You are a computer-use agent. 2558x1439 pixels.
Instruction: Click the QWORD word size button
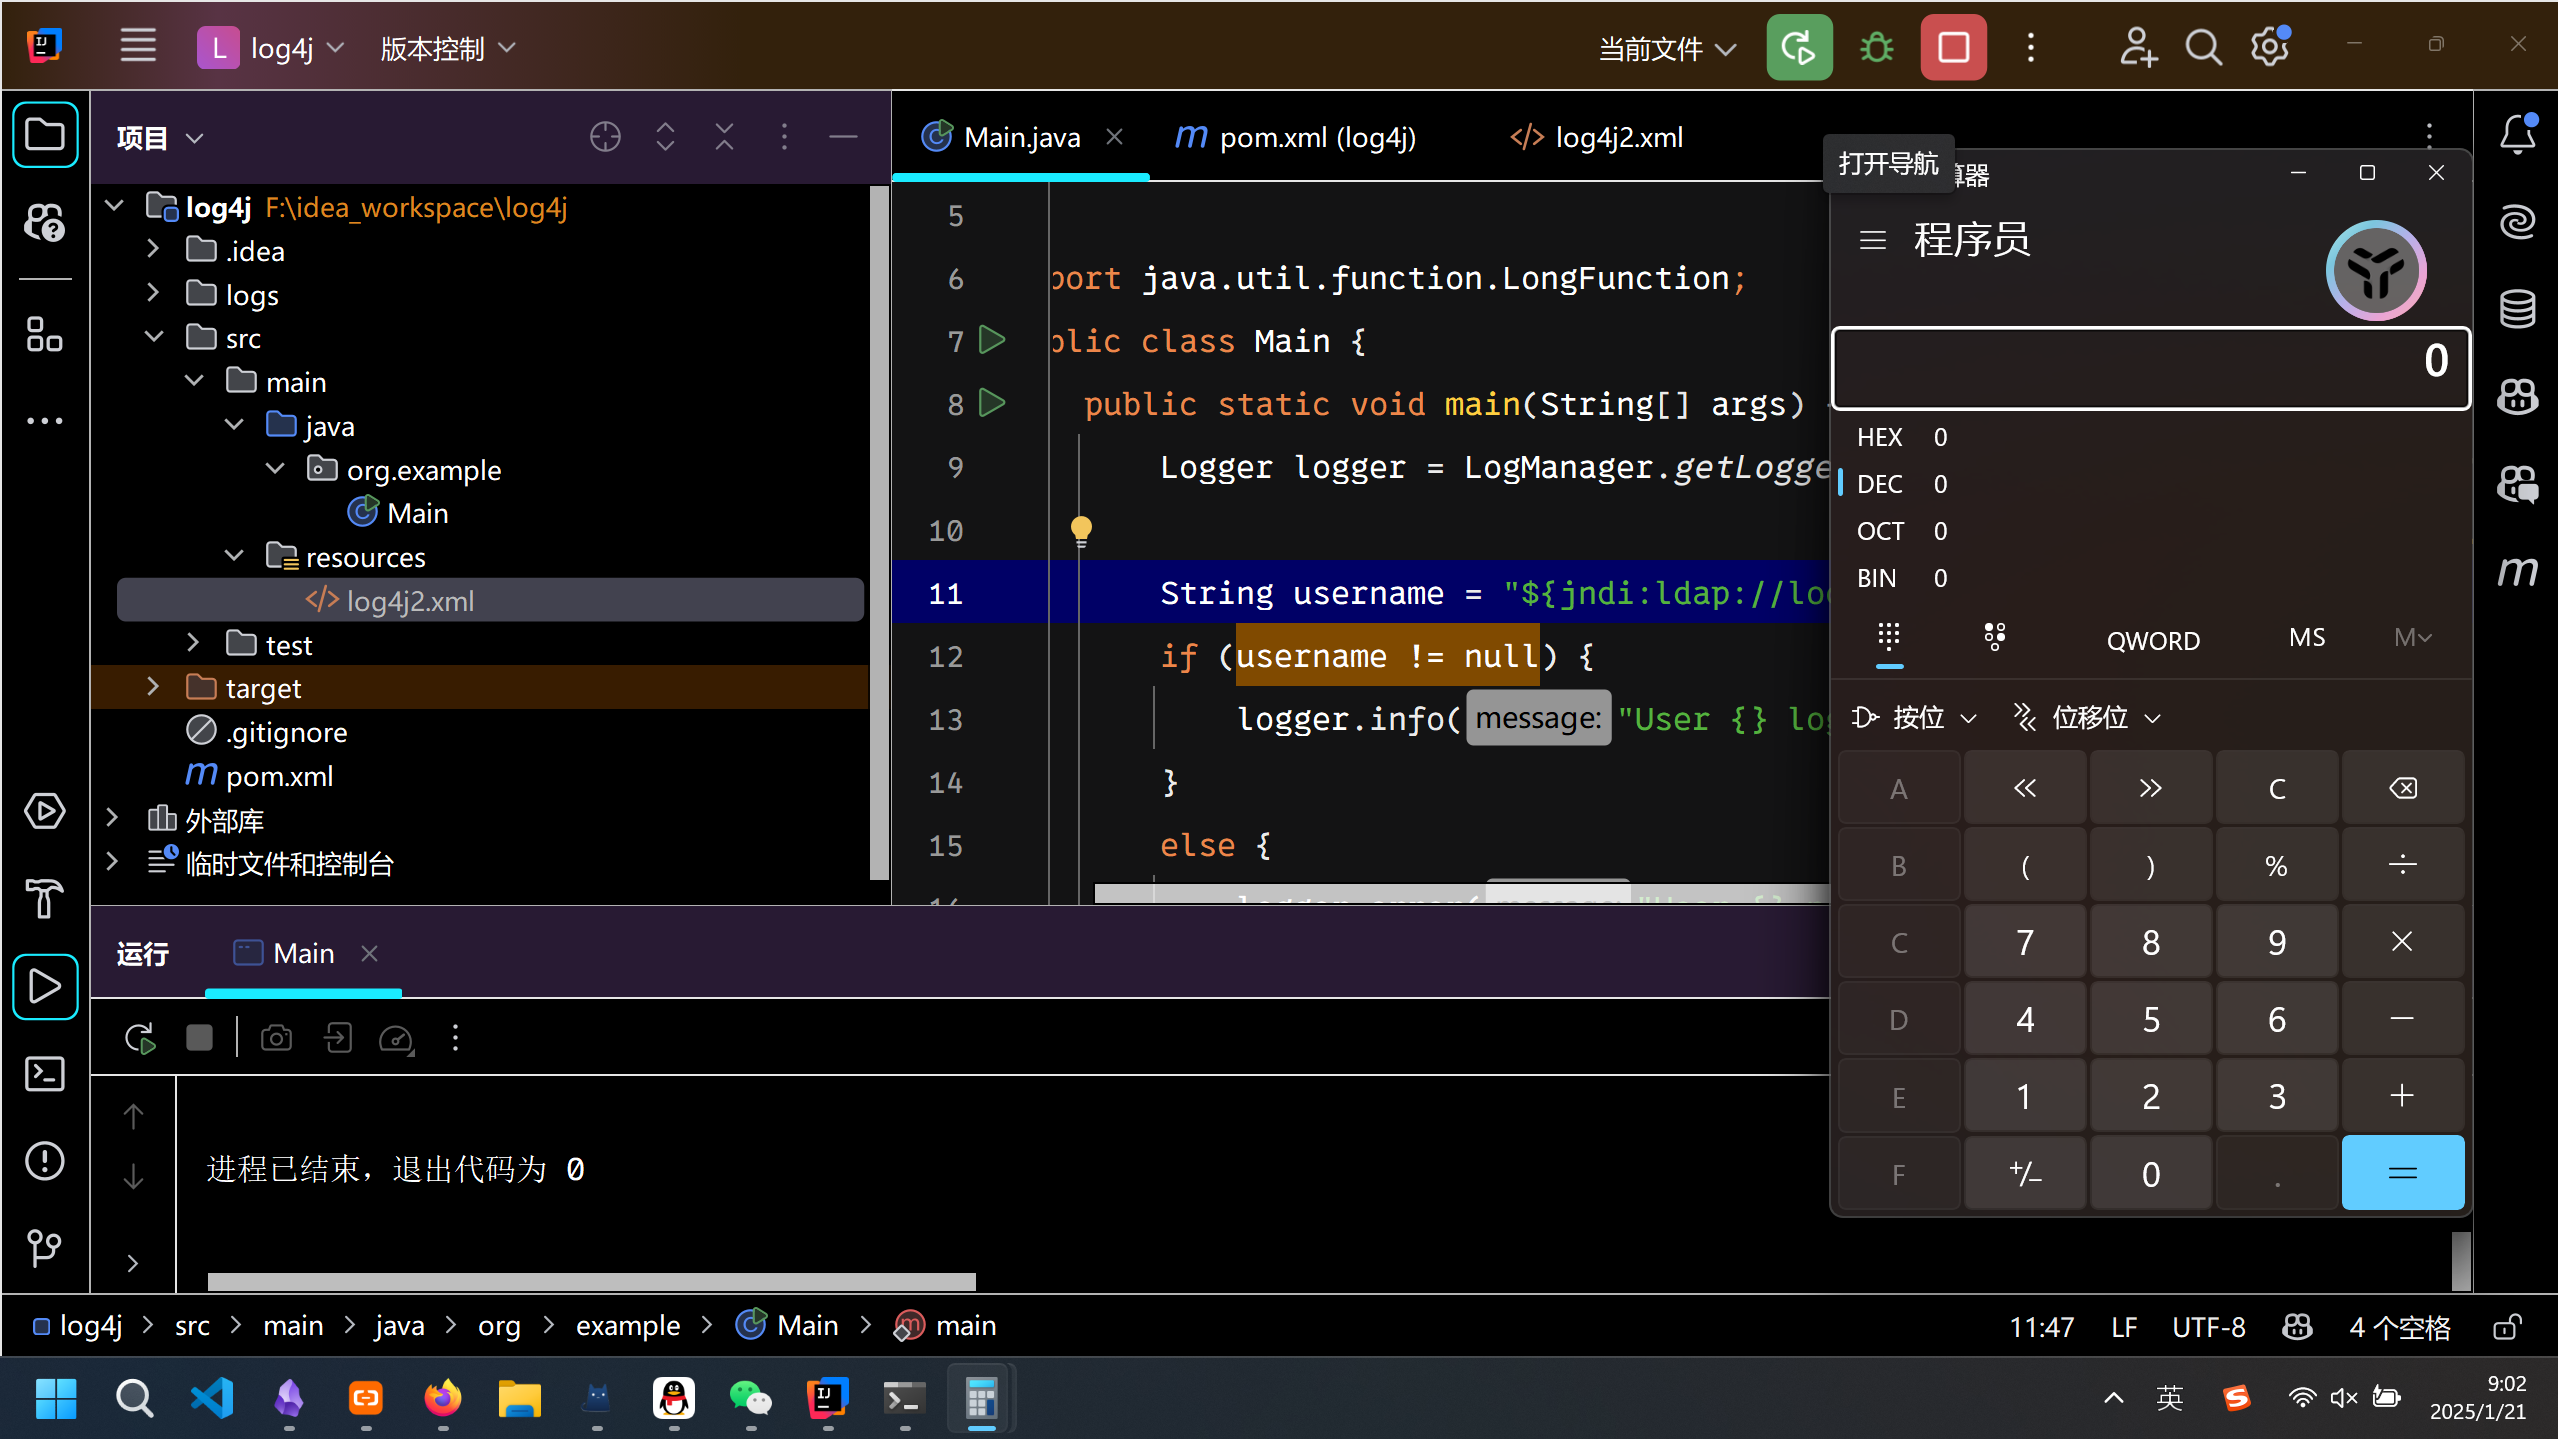click(2152, 640)
